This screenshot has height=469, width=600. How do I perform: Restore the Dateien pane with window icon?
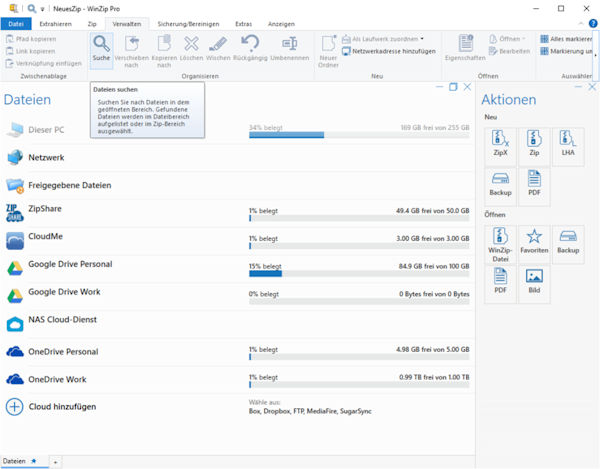pyautogui.click(x=453, y=87)
